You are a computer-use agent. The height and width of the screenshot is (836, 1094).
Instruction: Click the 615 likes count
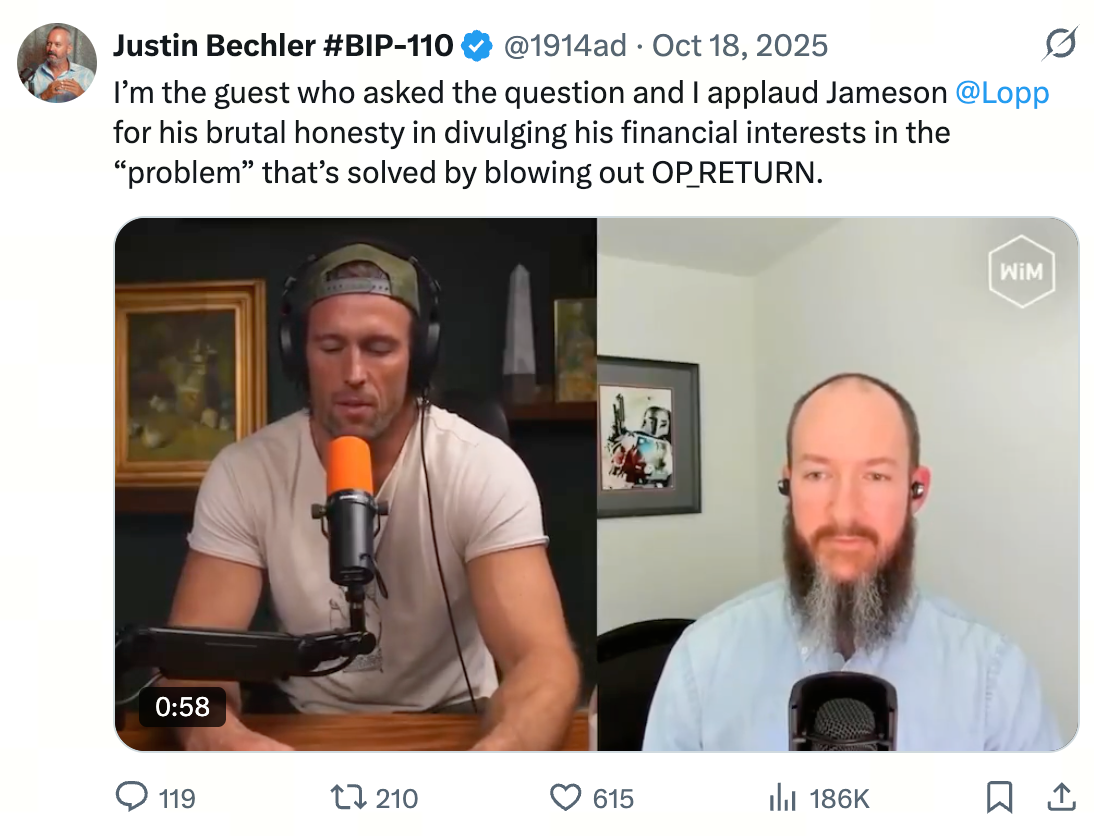[x=613, y=798]
